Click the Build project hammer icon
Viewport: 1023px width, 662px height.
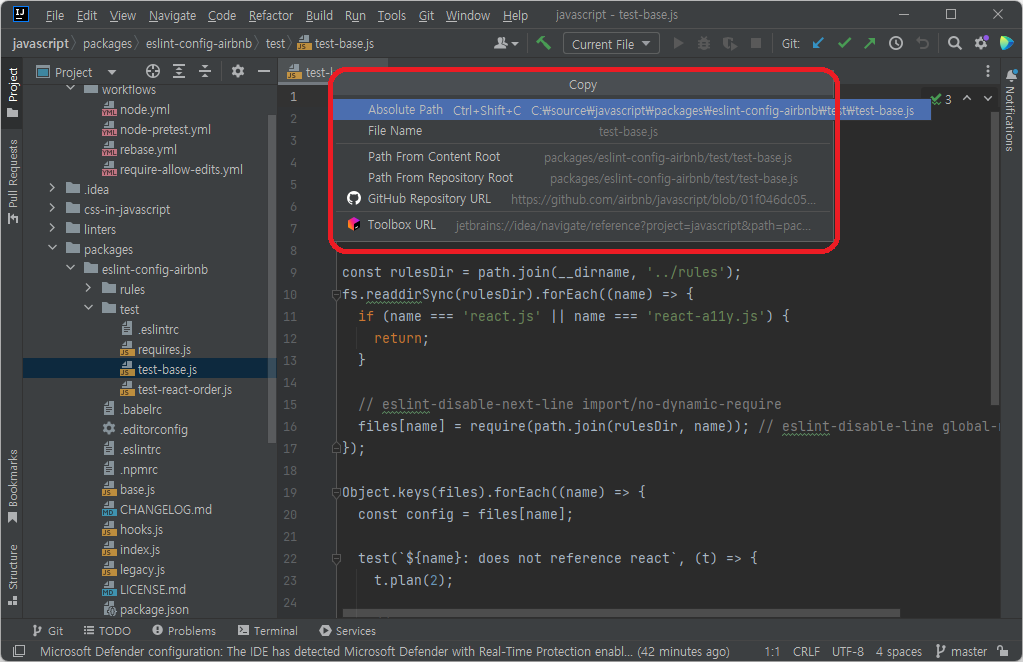coord(543,43)
